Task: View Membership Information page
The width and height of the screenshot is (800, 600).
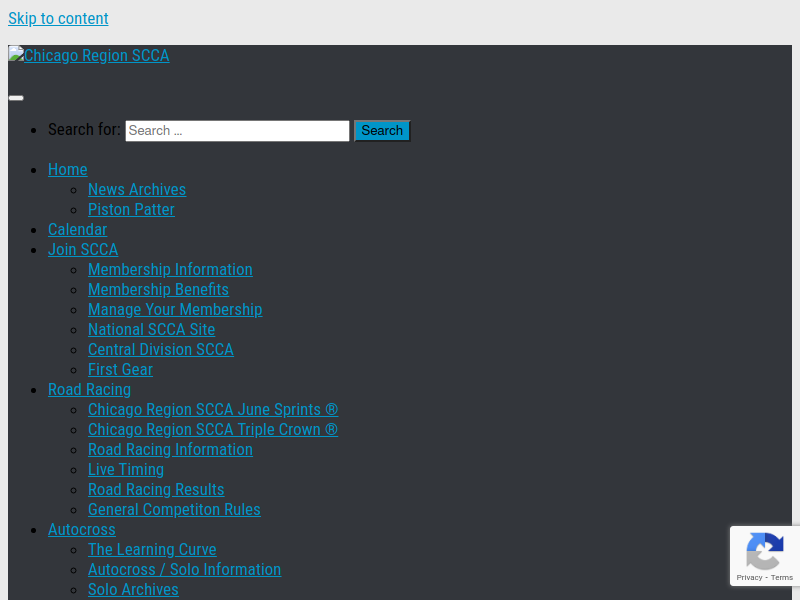Action: point(170,269)
